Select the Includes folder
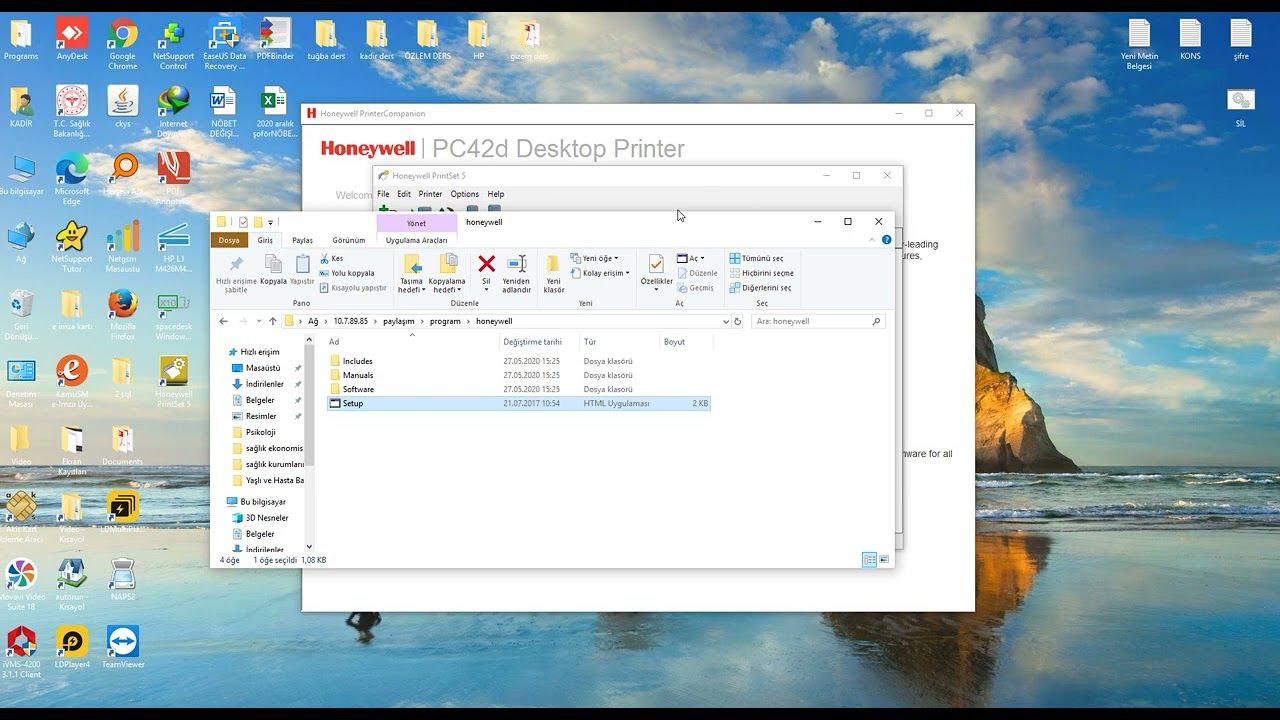This screenshot has height=720, width=1280. pyautogui.click(x=357, y=361)
